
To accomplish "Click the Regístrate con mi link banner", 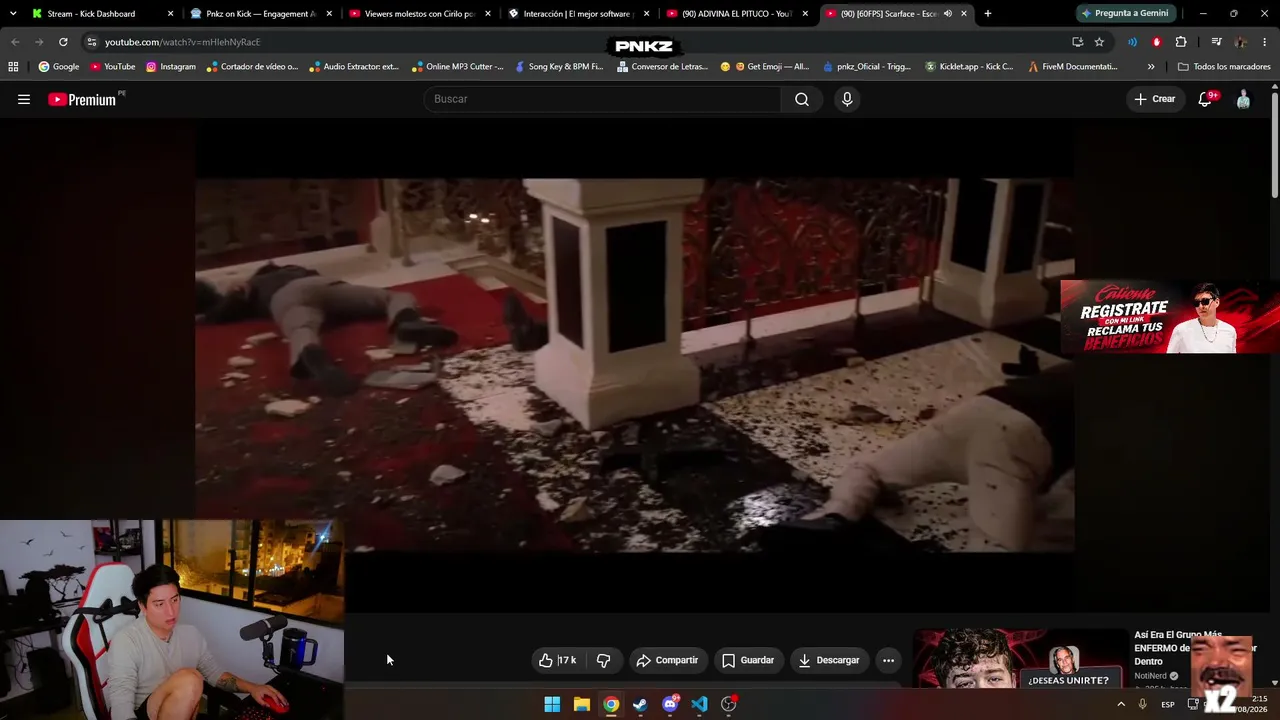I will coord(1170,317).
